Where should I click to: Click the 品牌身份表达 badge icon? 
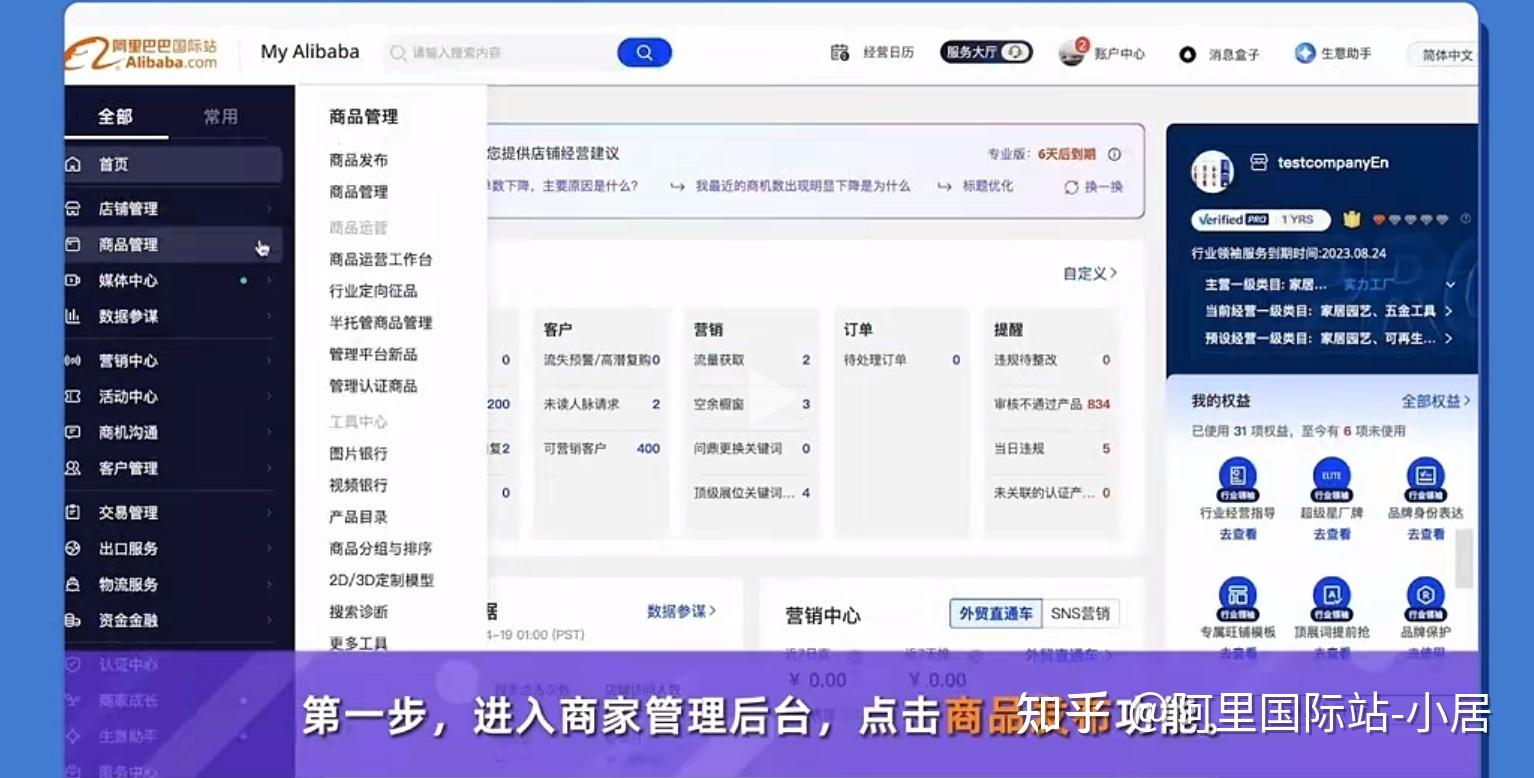[x=1425, y=479]
